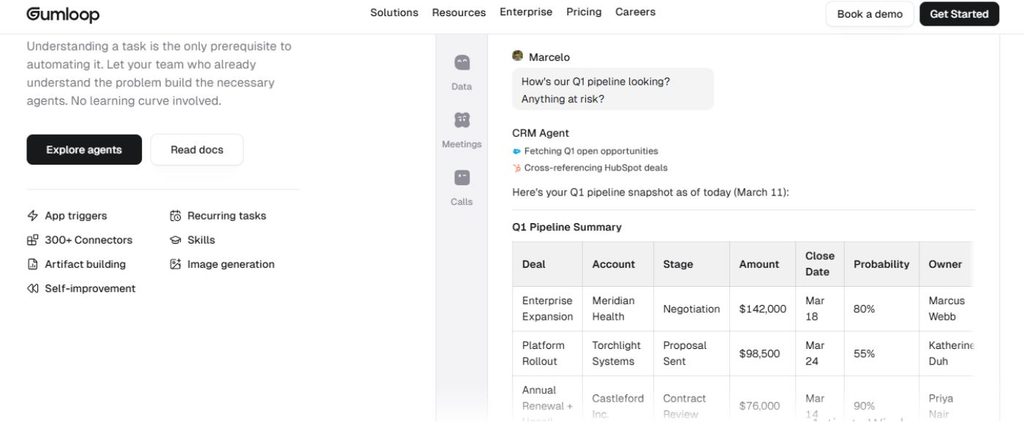
Task: Click the Self-improvement label
Action: pos(90,288)
